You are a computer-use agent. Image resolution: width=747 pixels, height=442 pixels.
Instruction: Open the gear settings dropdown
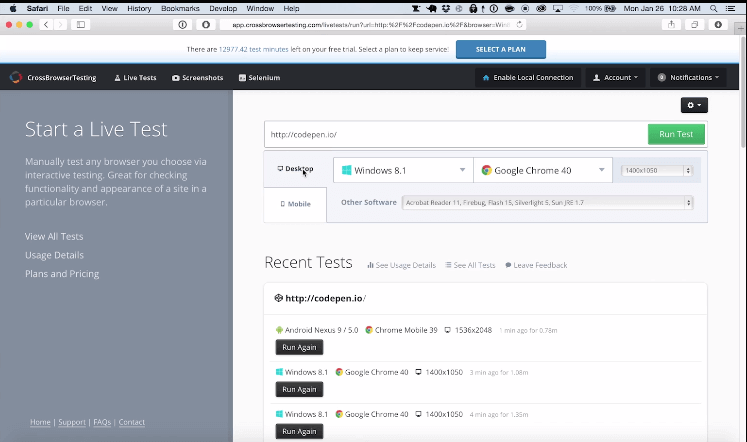coord(694,105)
